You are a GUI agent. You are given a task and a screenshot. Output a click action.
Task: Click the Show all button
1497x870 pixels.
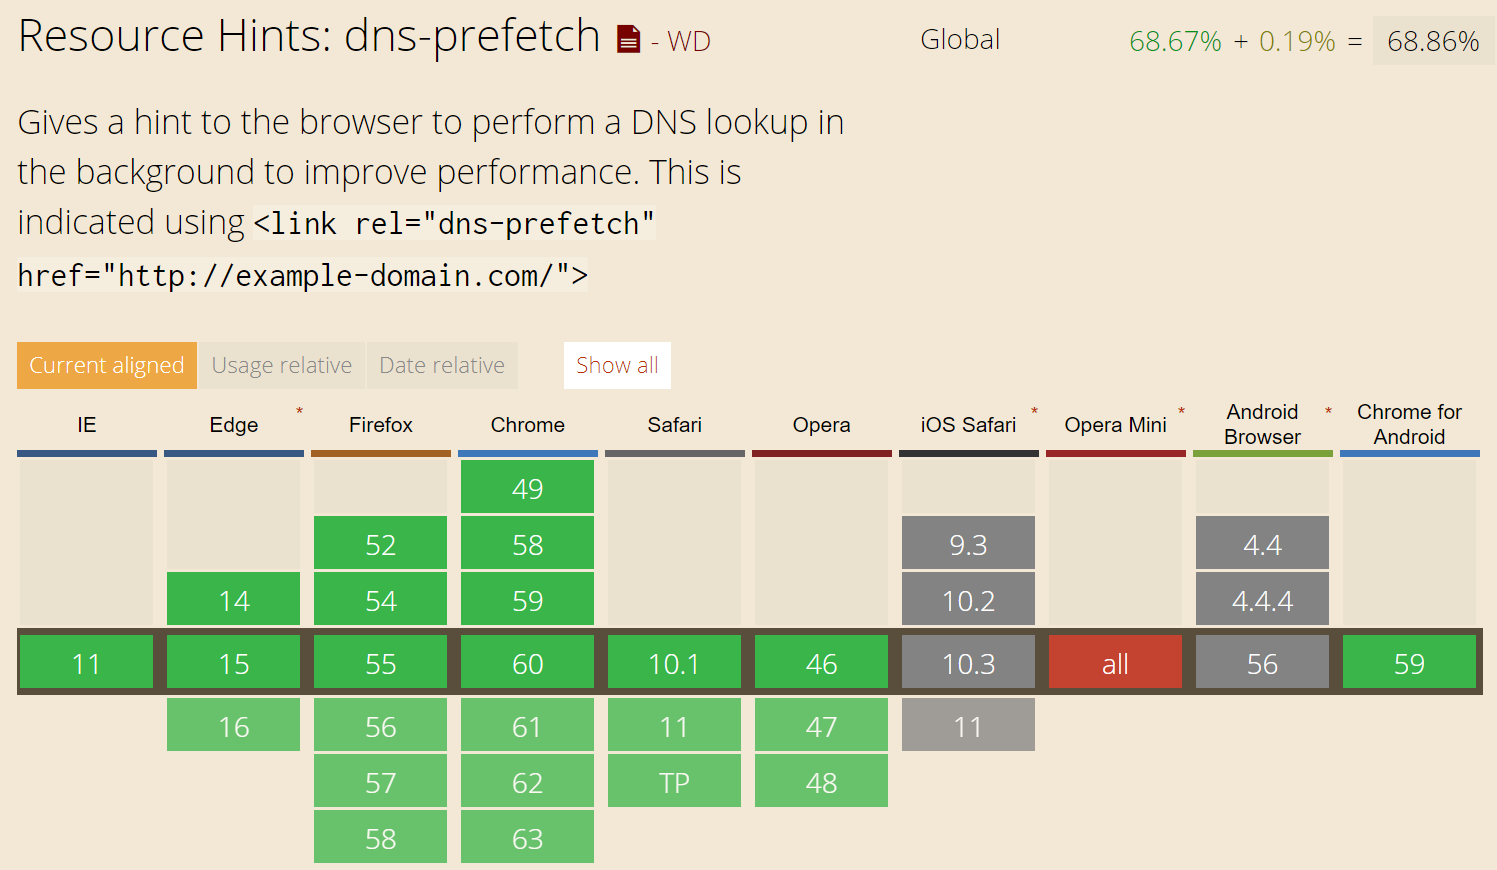click(617, 365)
